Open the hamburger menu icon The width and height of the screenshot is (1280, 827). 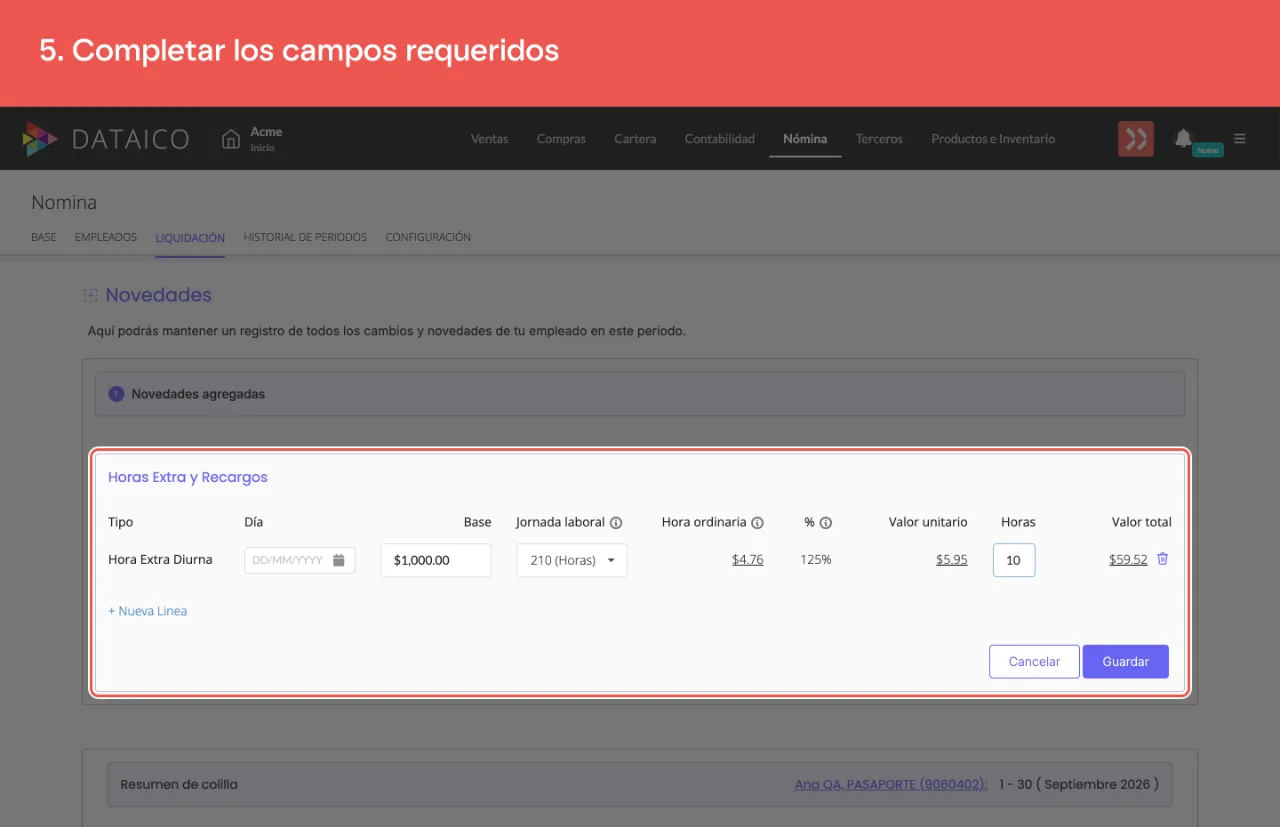[1240, 139]
